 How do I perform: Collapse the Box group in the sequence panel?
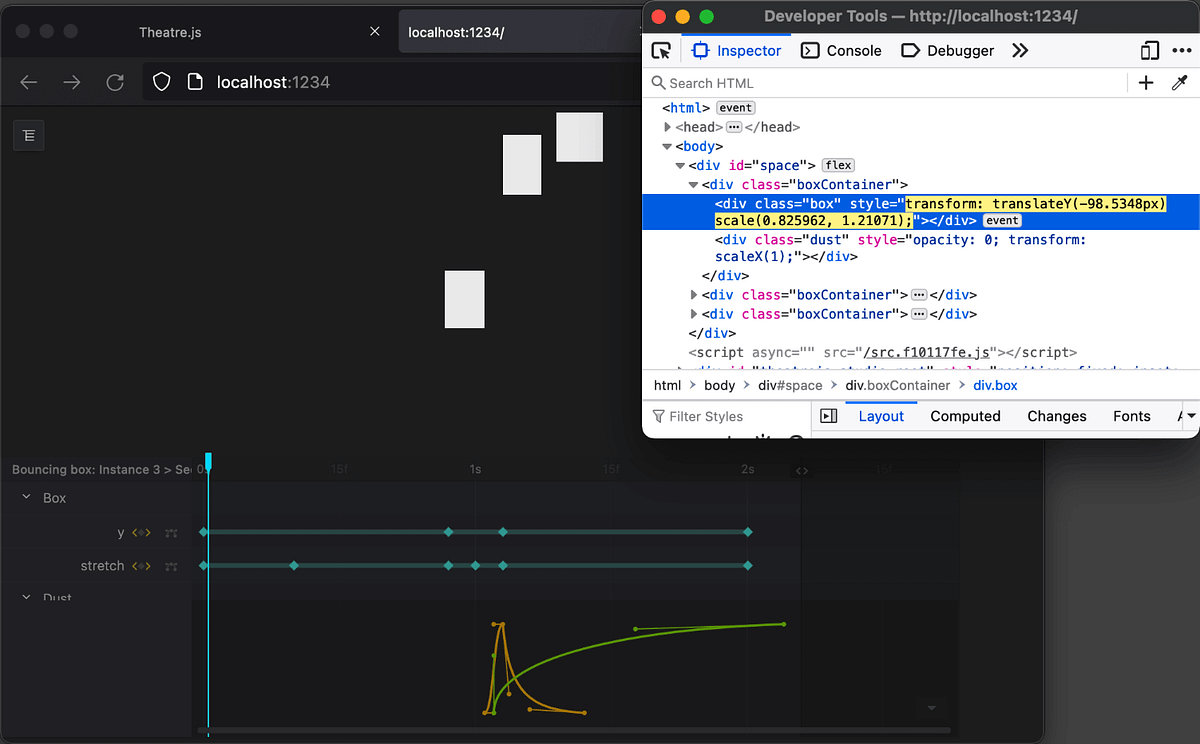[x=26, y=497]
